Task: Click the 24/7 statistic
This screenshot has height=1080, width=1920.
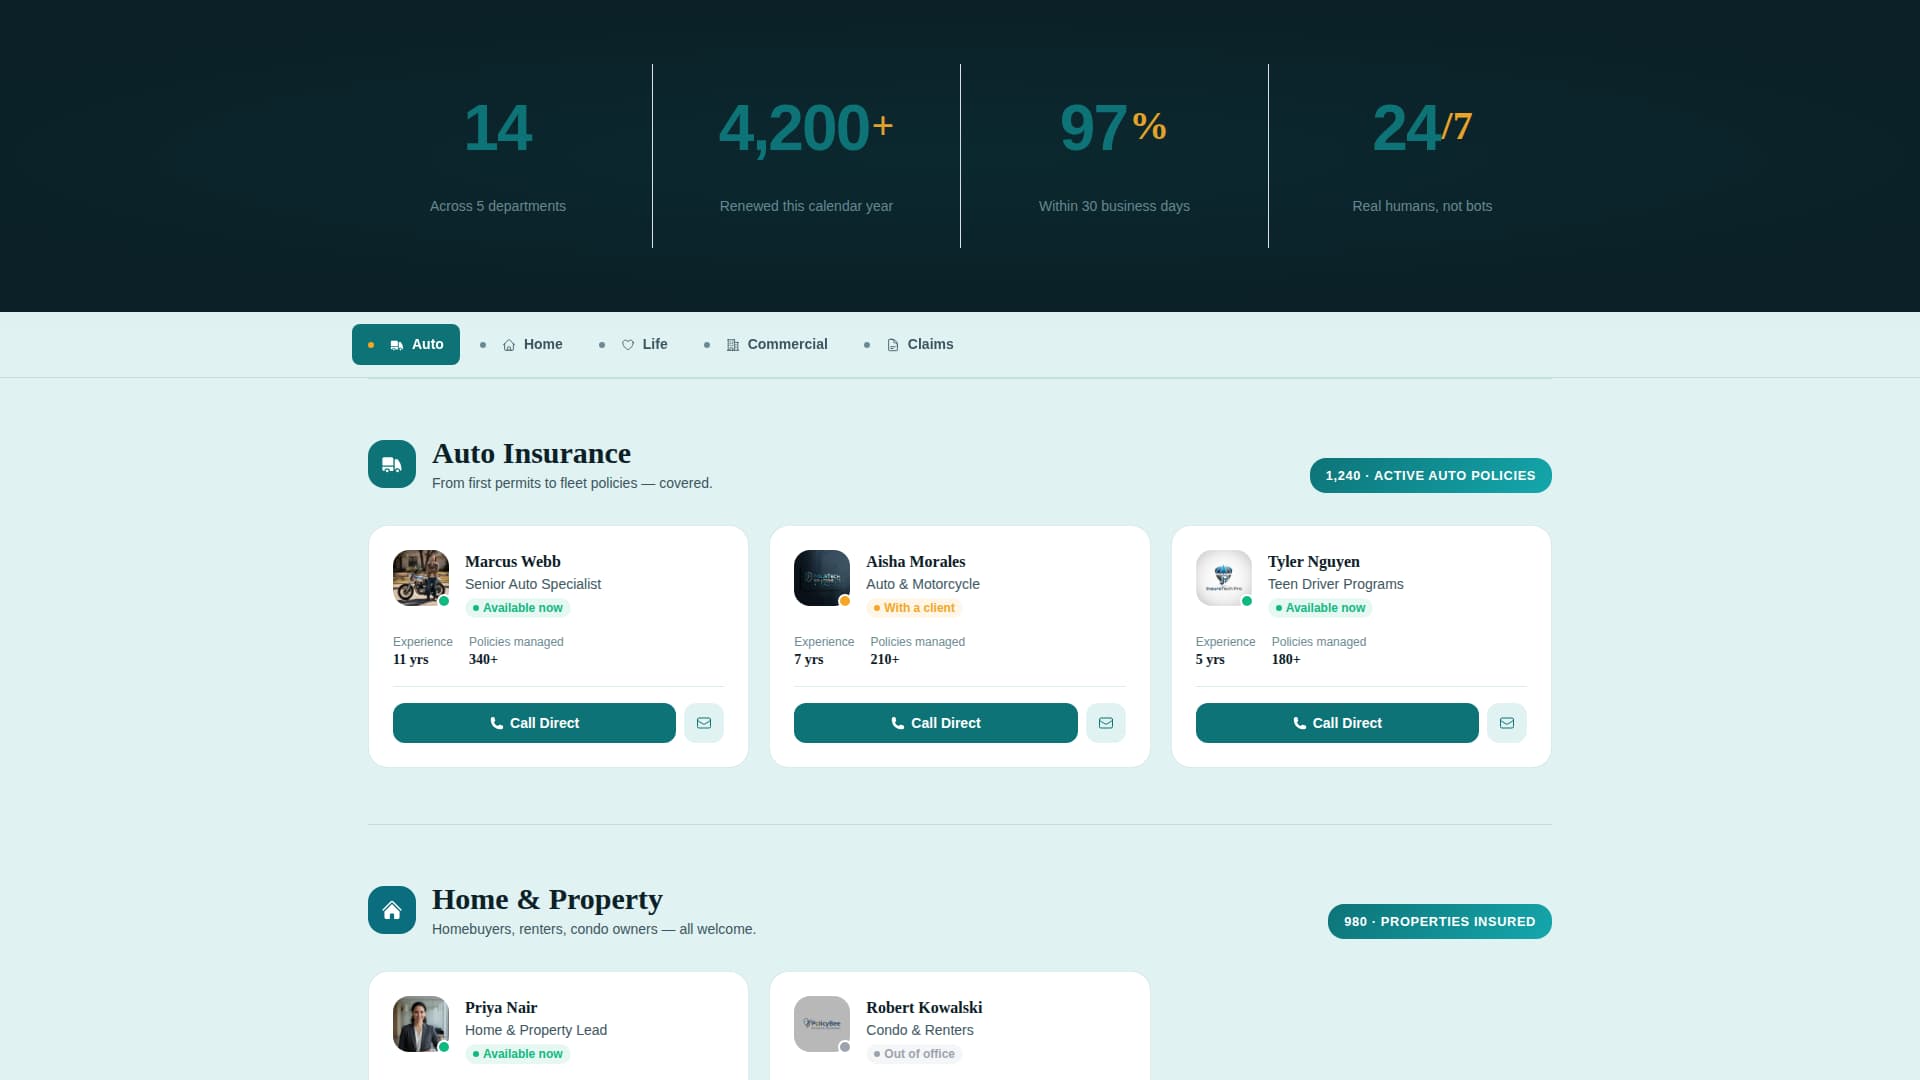Action: [1422, 128]
